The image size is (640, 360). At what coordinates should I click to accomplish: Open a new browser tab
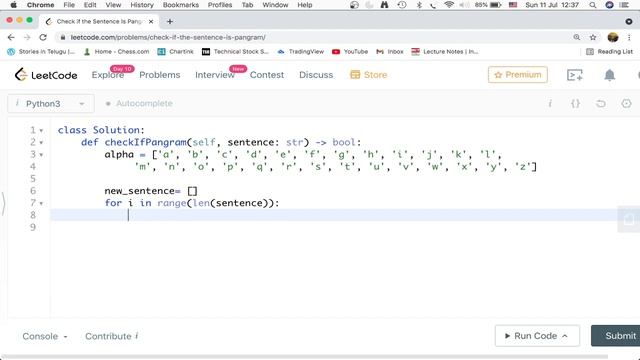[170, 21]
